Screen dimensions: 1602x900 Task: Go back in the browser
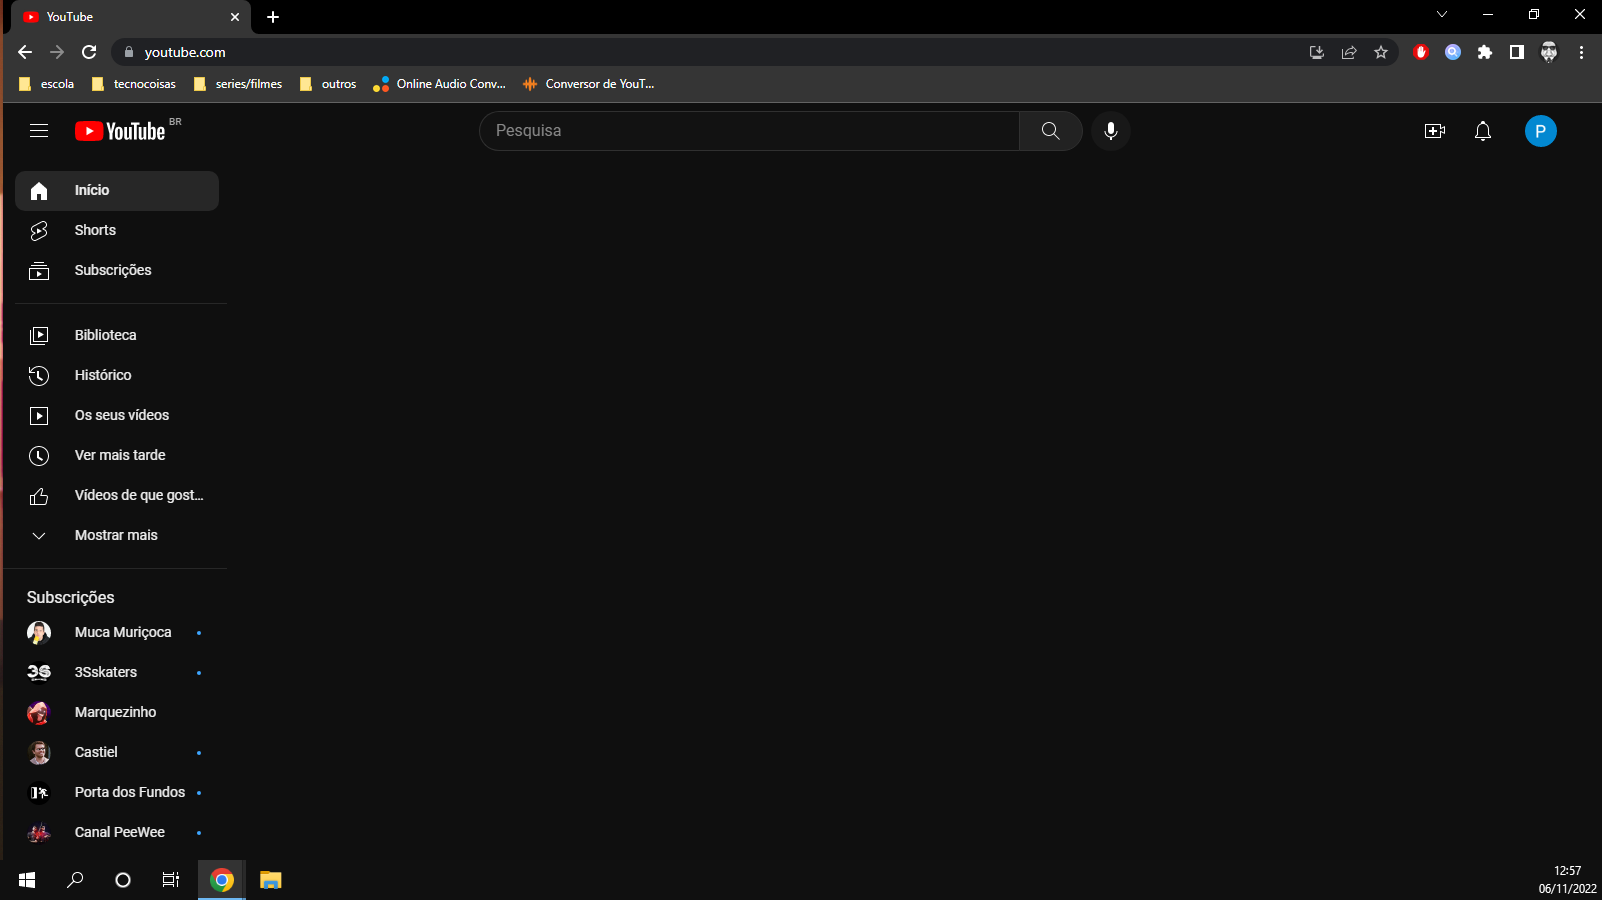(25, 52)
